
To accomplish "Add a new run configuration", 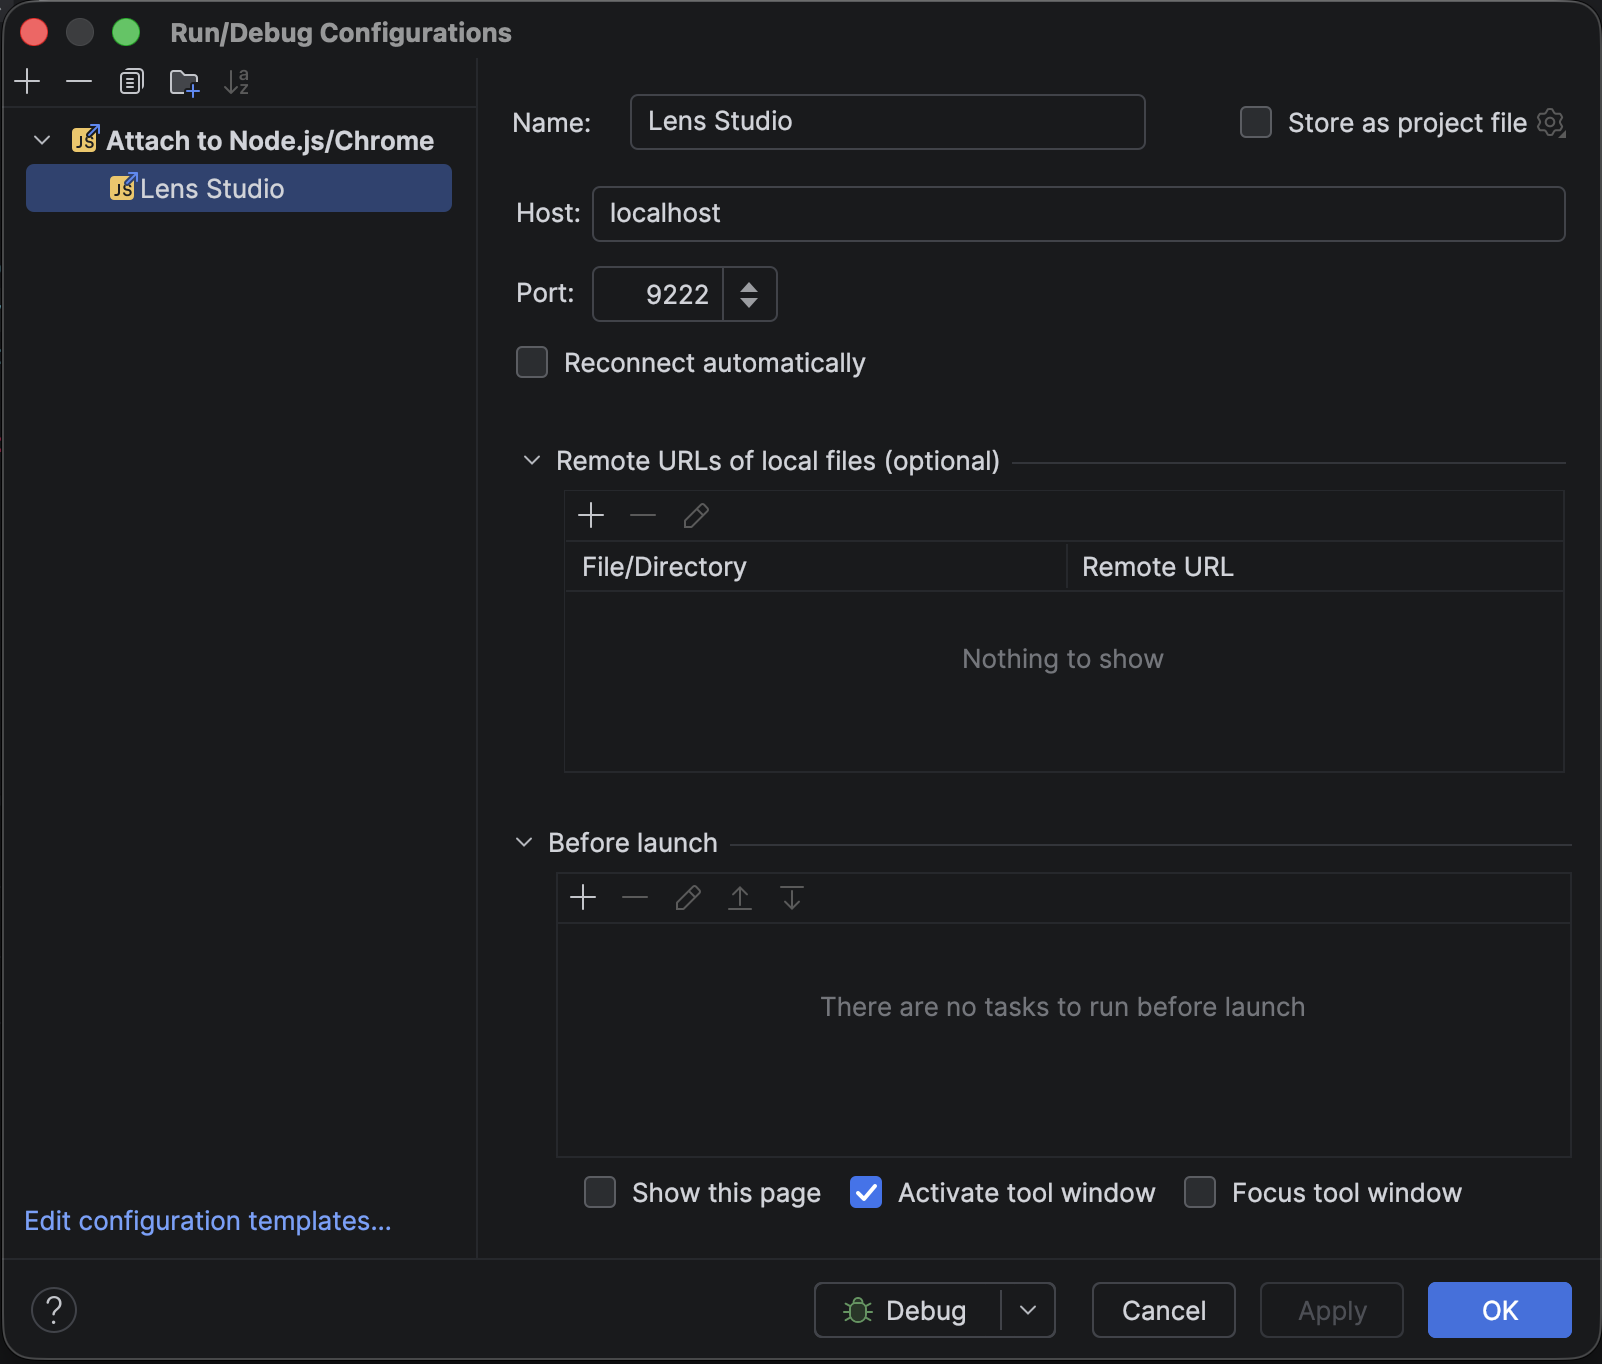I will tap(28, 82).
